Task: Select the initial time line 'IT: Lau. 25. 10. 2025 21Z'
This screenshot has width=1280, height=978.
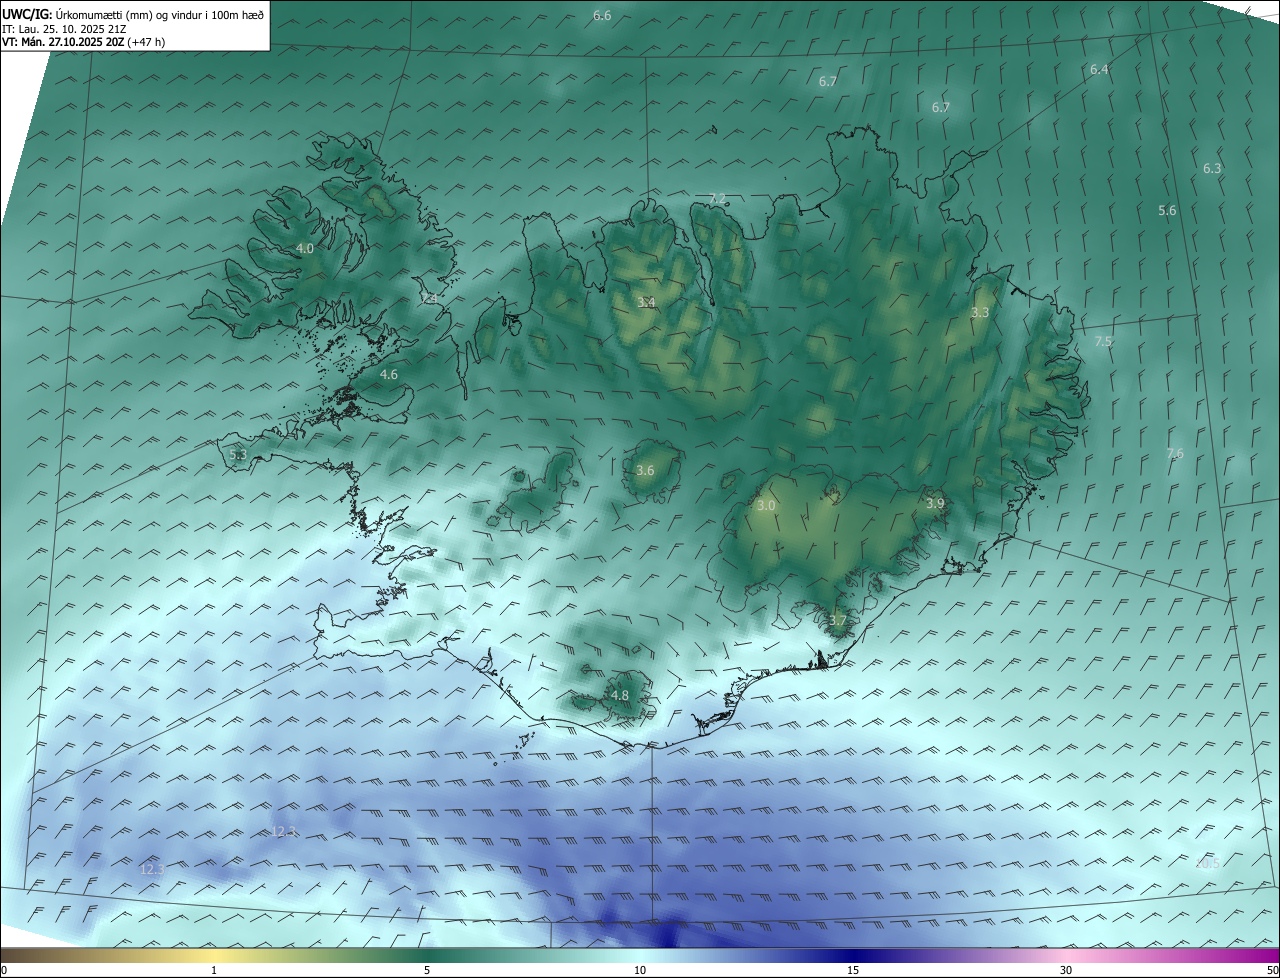Action: coord(65,29)
